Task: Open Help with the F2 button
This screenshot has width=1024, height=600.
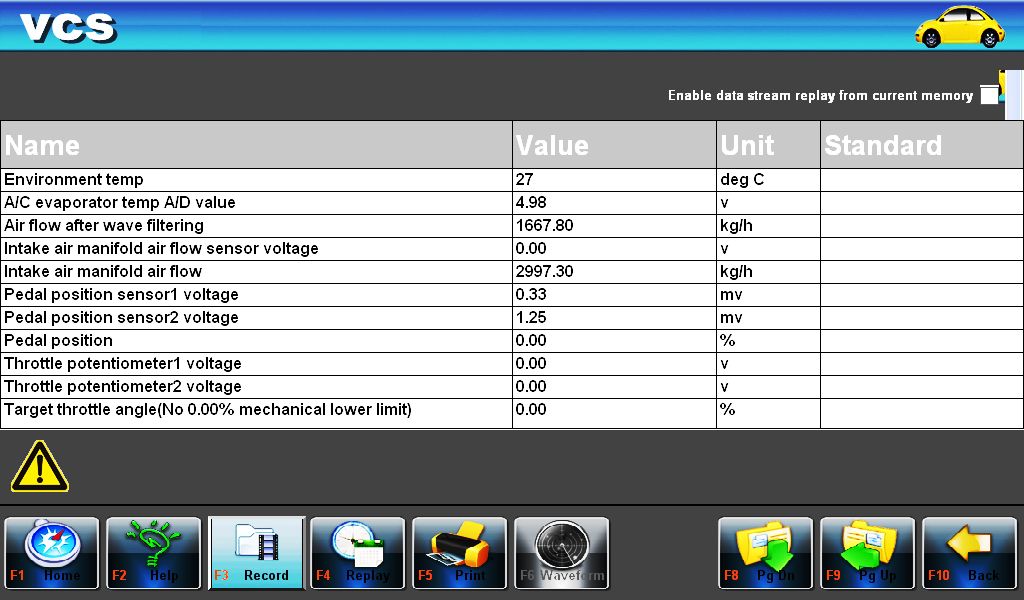Action: coord(154,553)
